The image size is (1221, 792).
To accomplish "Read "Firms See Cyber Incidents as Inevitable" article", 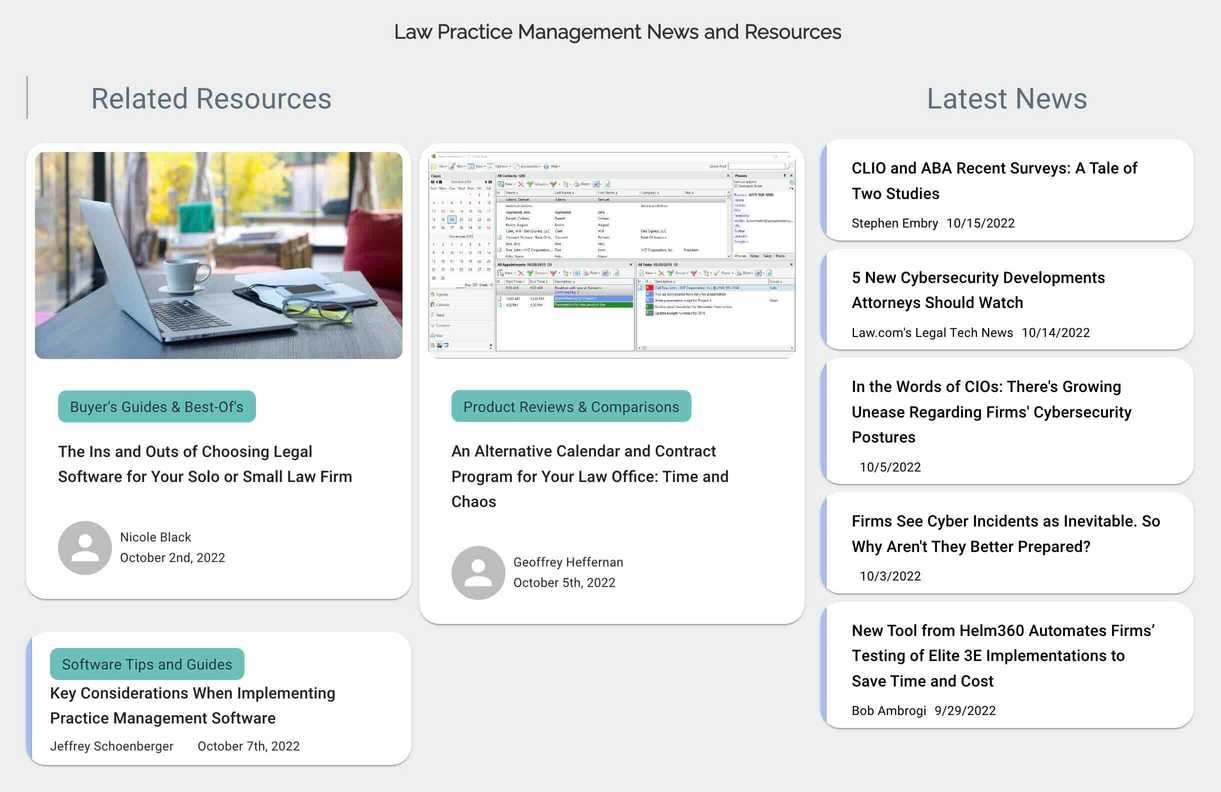I will pyautogui.click(x=1005, y=533).
